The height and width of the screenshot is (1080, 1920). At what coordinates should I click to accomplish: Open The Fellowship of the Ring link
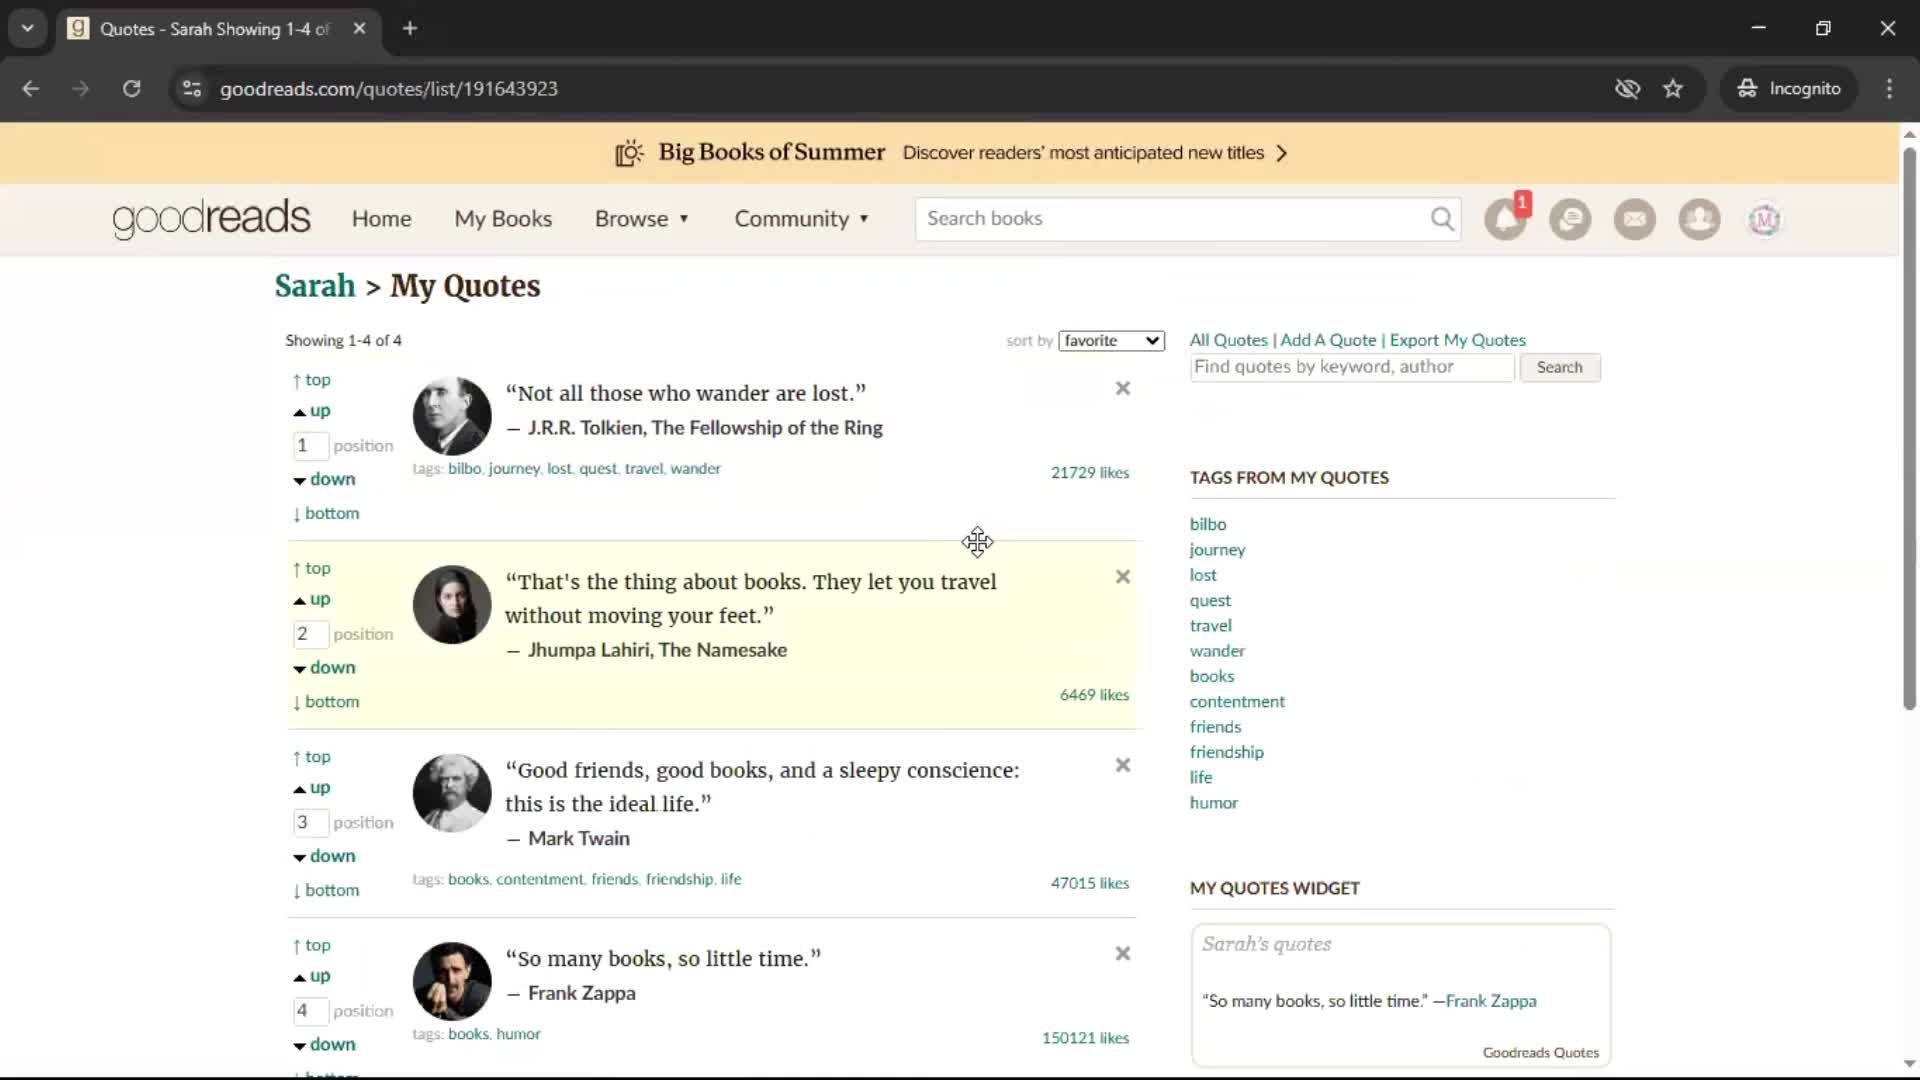pyautogui.click(x=767, y=428)
